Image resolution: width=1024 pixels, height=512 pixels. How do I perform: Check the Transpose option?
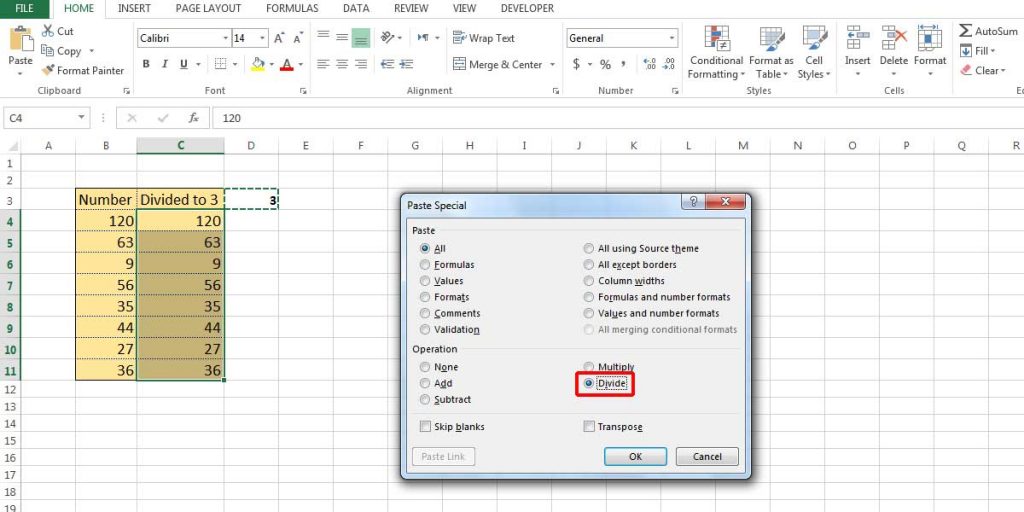(x=589, y=427)
